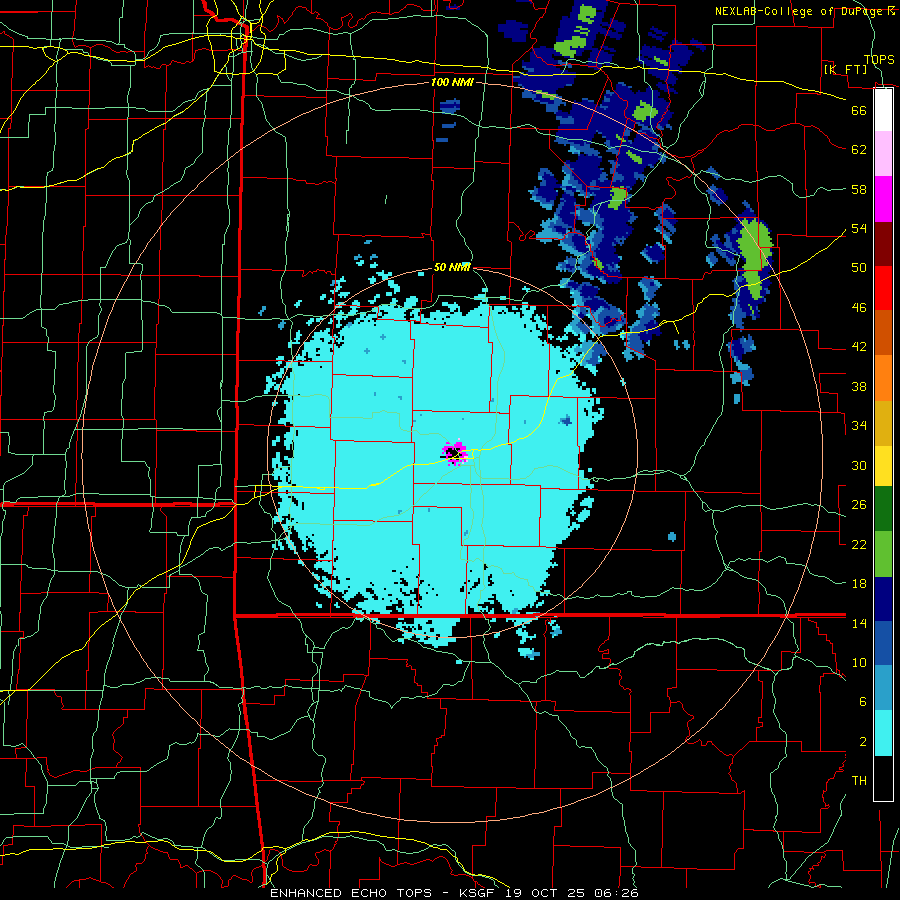Click the light pink swatch between 58 and 62

coord(883,154)
